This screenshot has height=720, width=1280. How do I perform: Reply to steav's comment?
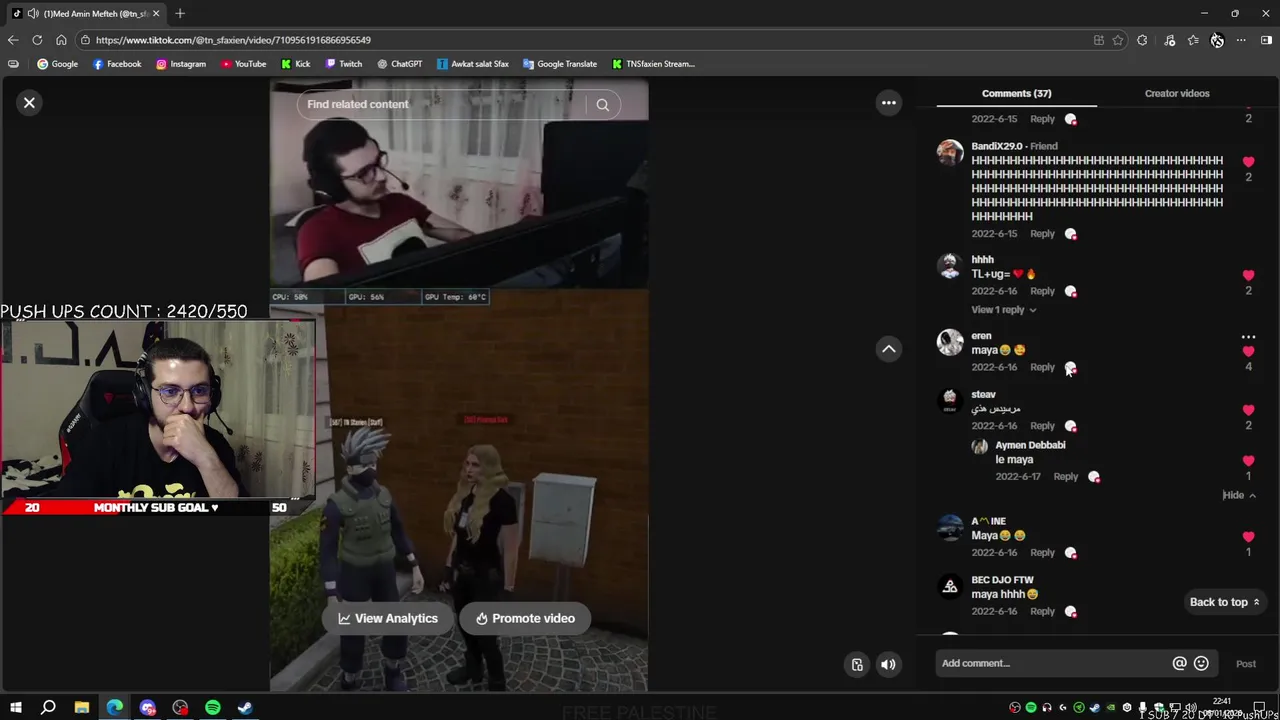1042,426
